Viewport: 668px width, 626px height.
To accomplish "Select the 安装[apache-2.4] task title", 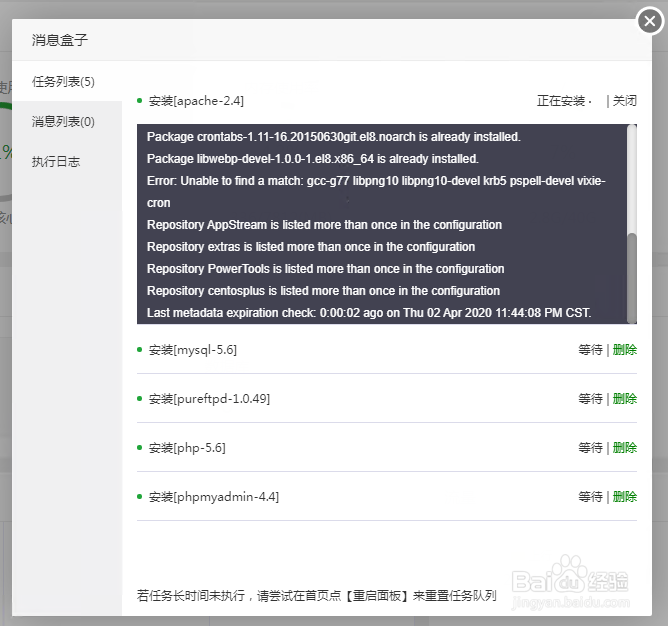I will tap(196, 101).
